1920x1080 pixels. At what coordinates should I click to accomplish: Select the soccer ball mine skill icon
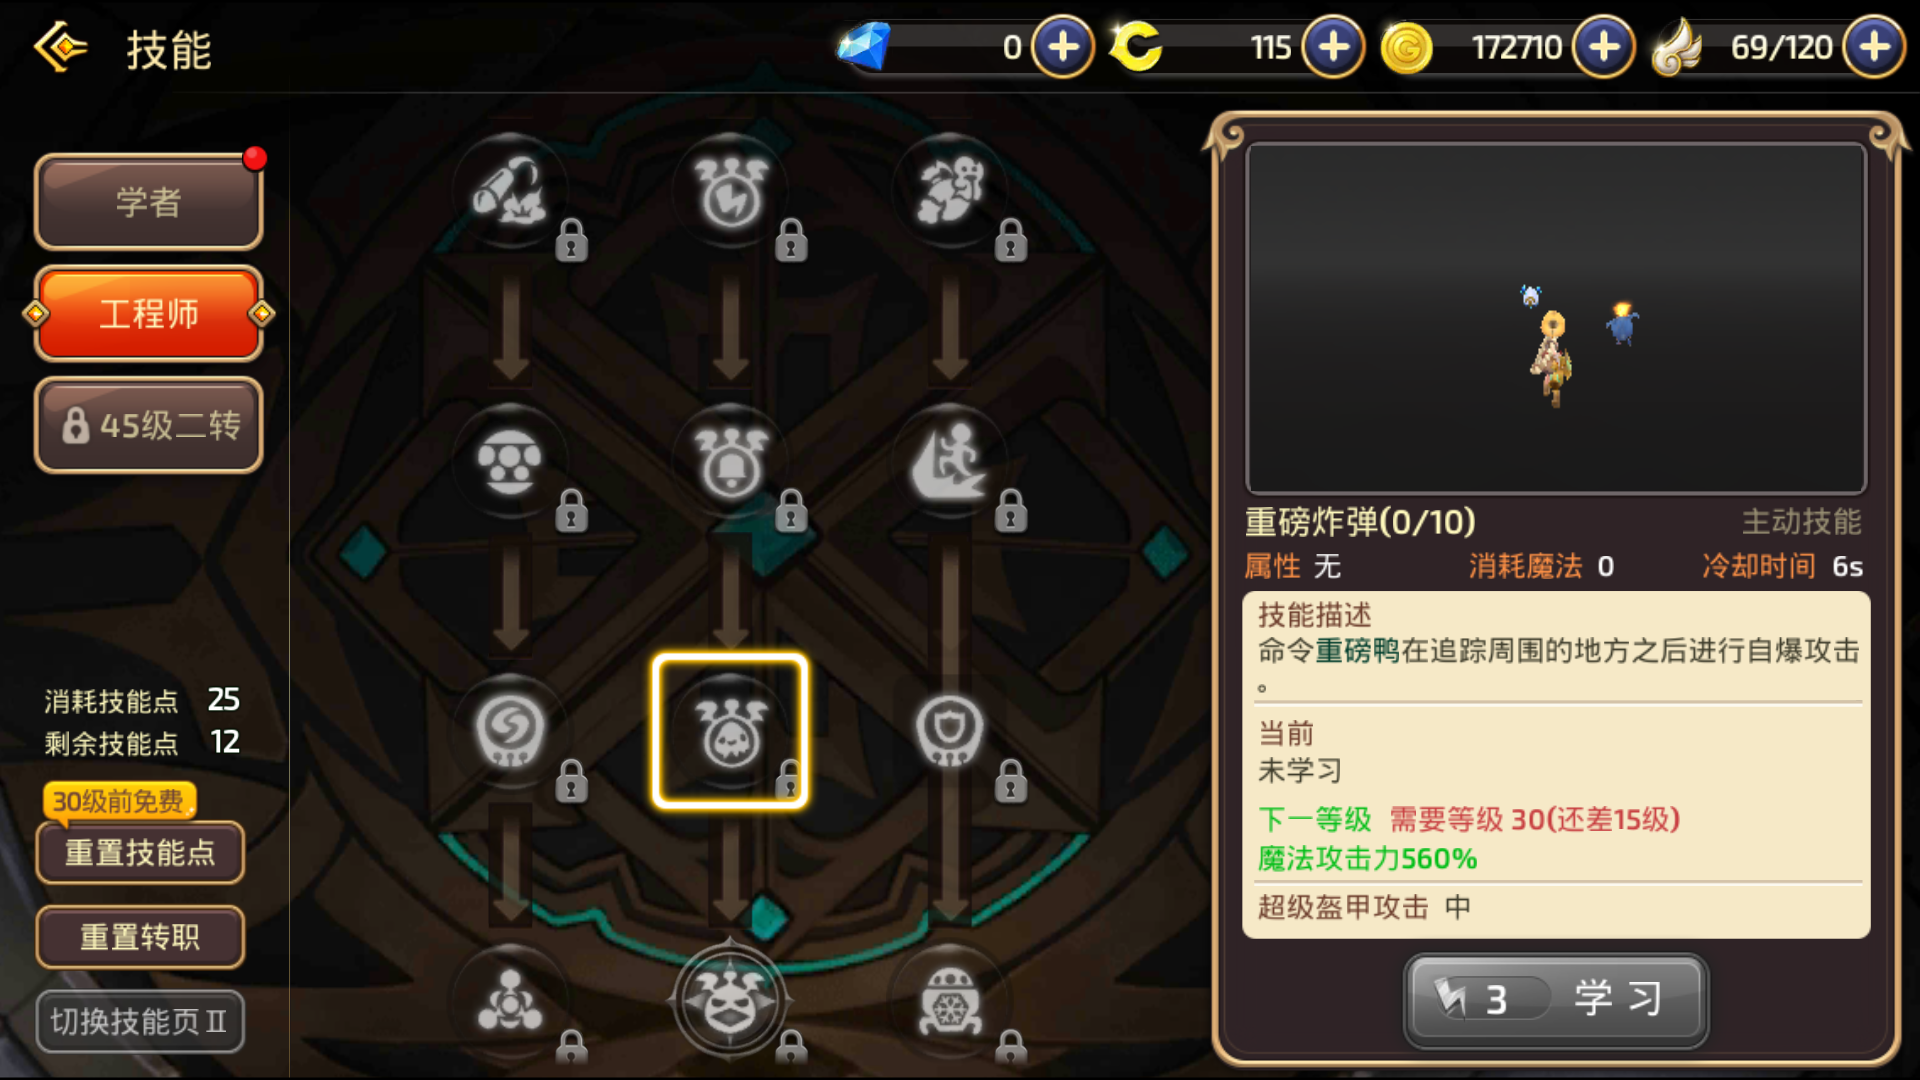(511, 462)
